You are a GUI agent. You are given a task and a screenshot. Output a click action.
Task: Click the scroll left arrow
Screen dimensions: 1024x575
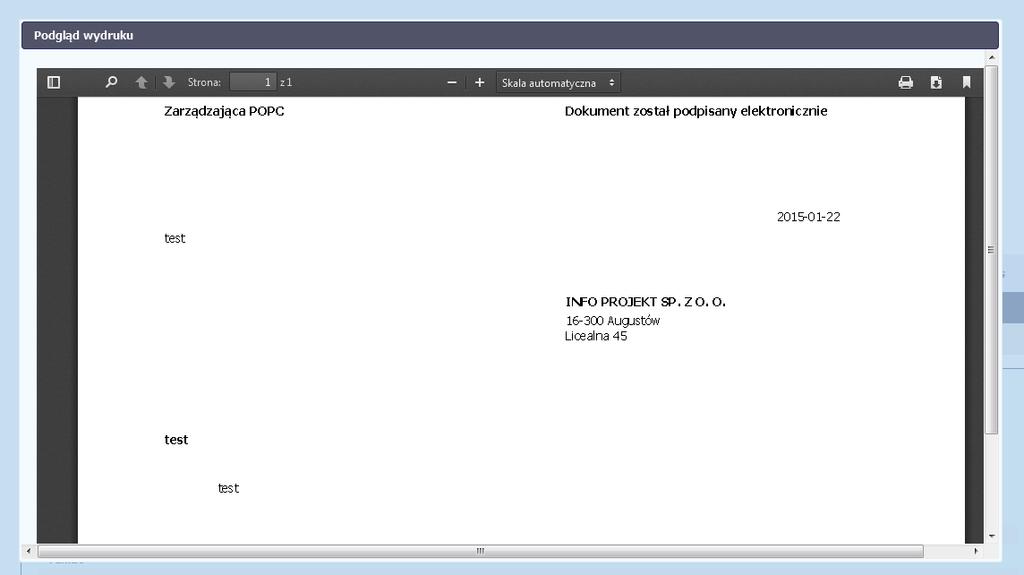28,551
